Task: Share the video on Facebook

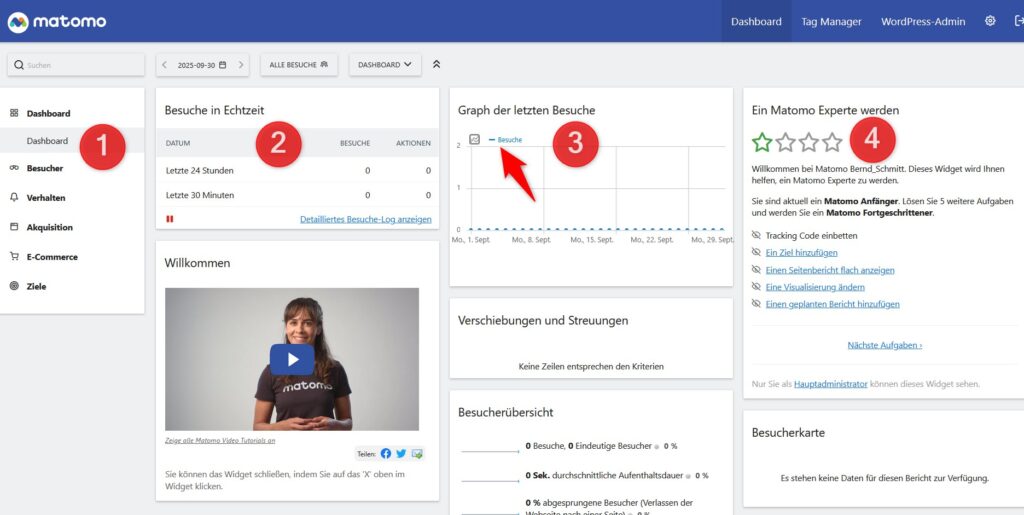Action: click(x=386, y=453)
